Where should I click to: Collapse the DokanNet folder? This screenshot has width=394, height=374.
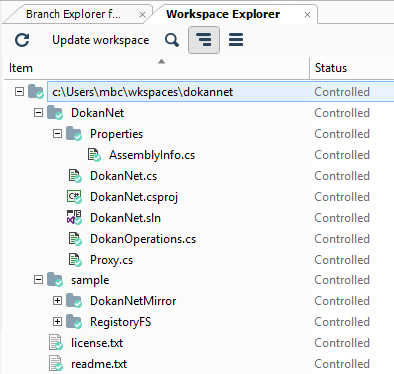pos(39,113)
